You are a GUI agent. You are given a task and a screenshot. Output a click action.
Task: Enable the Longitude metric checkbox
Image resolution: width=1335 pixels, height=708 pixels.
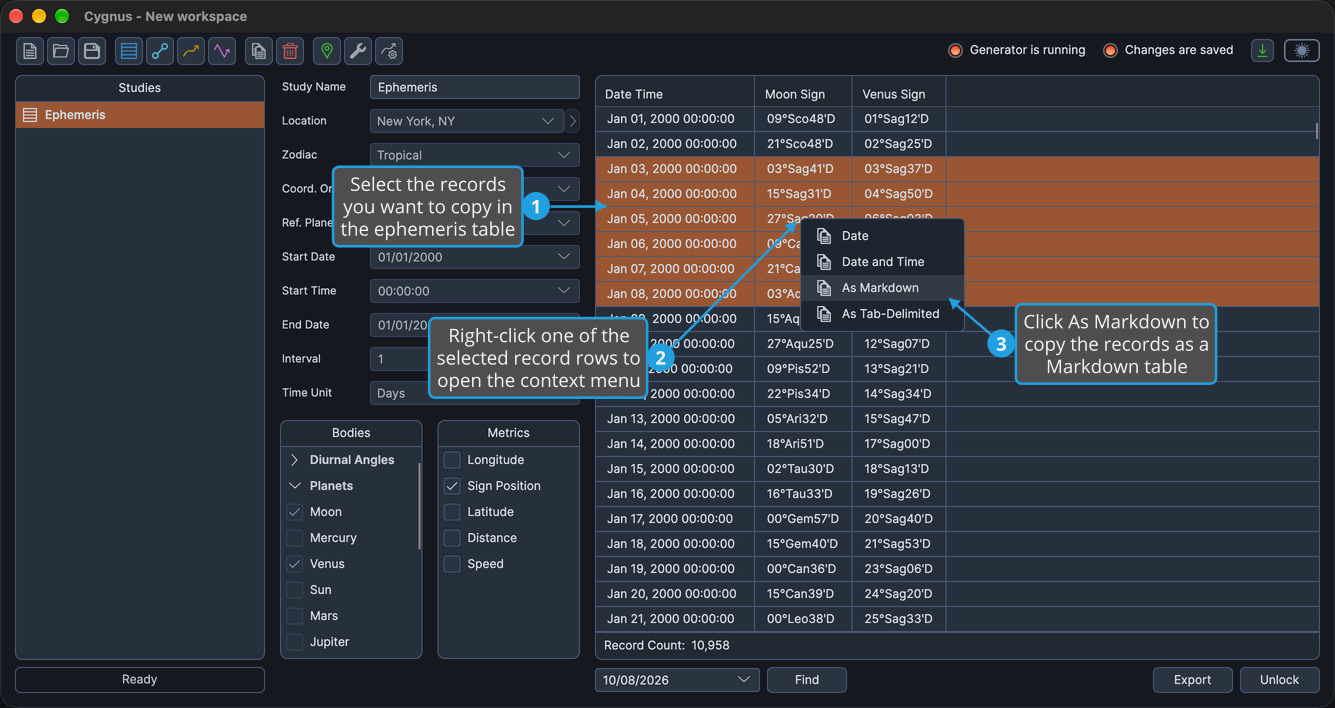click(x=452, y=460)
